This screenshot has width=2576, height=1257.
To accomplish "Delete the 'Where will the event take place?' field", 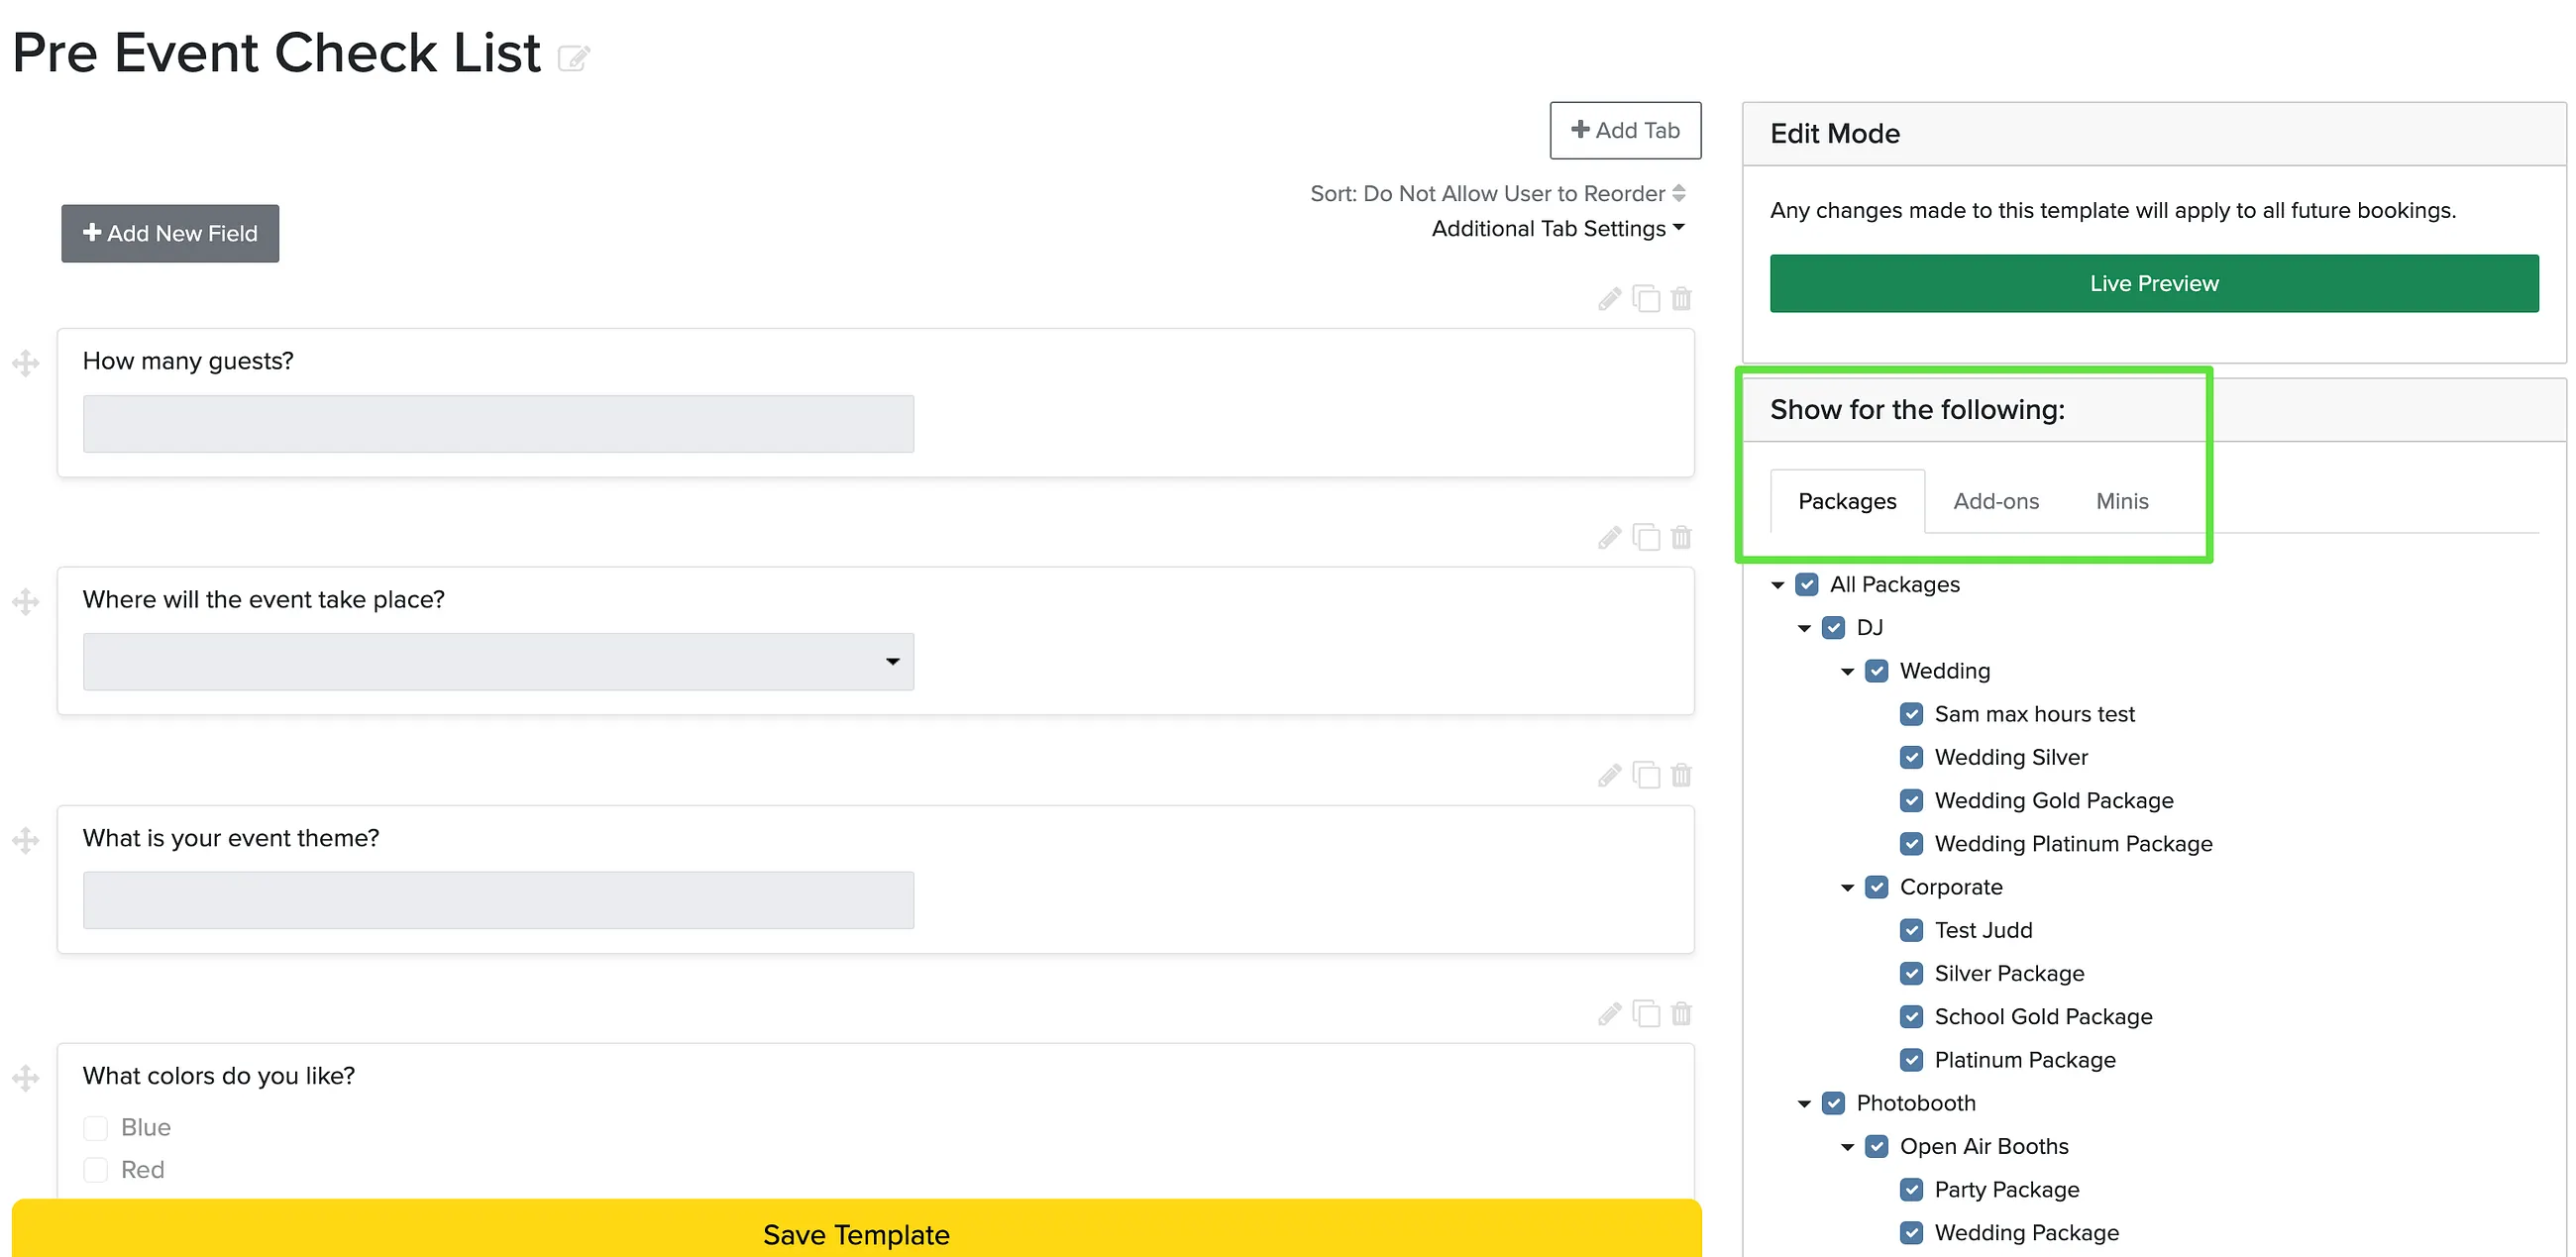I will [1682, 538].
